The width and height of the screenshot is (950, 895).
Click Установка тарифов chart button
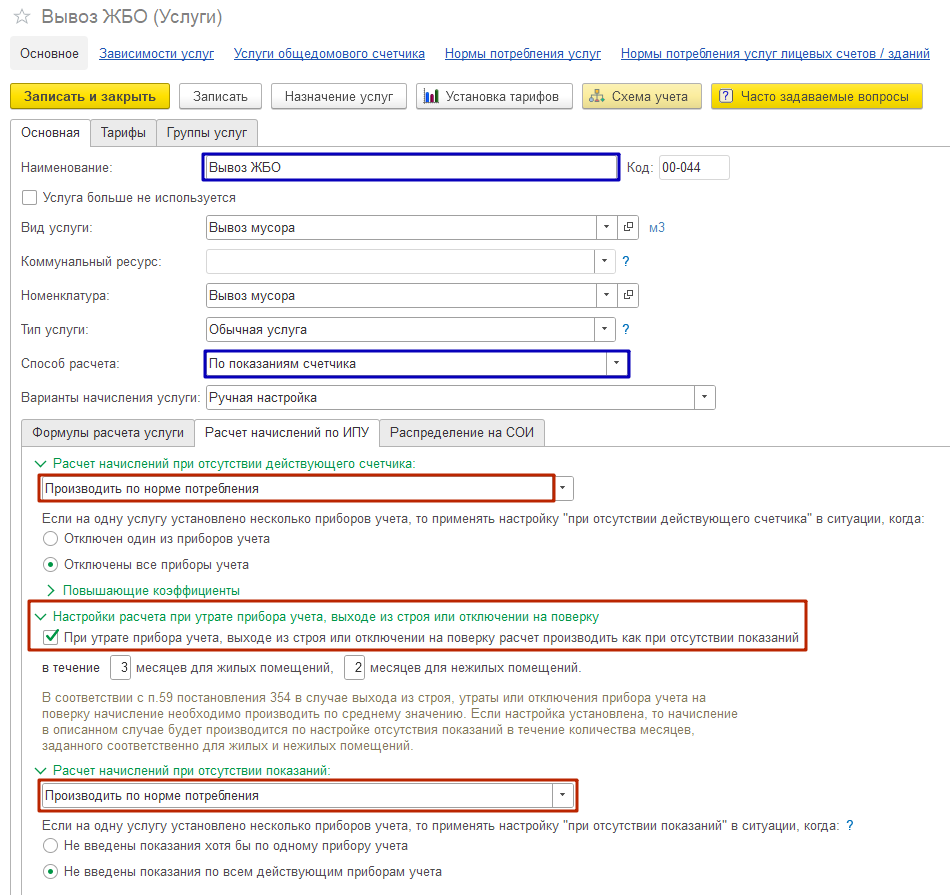[x=494, y=96]
